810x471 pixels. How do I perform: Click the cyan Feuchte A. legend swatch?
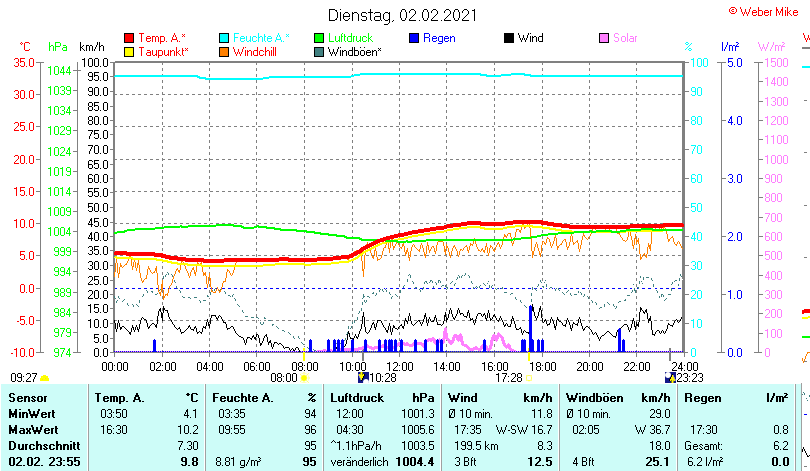point(225,38)
